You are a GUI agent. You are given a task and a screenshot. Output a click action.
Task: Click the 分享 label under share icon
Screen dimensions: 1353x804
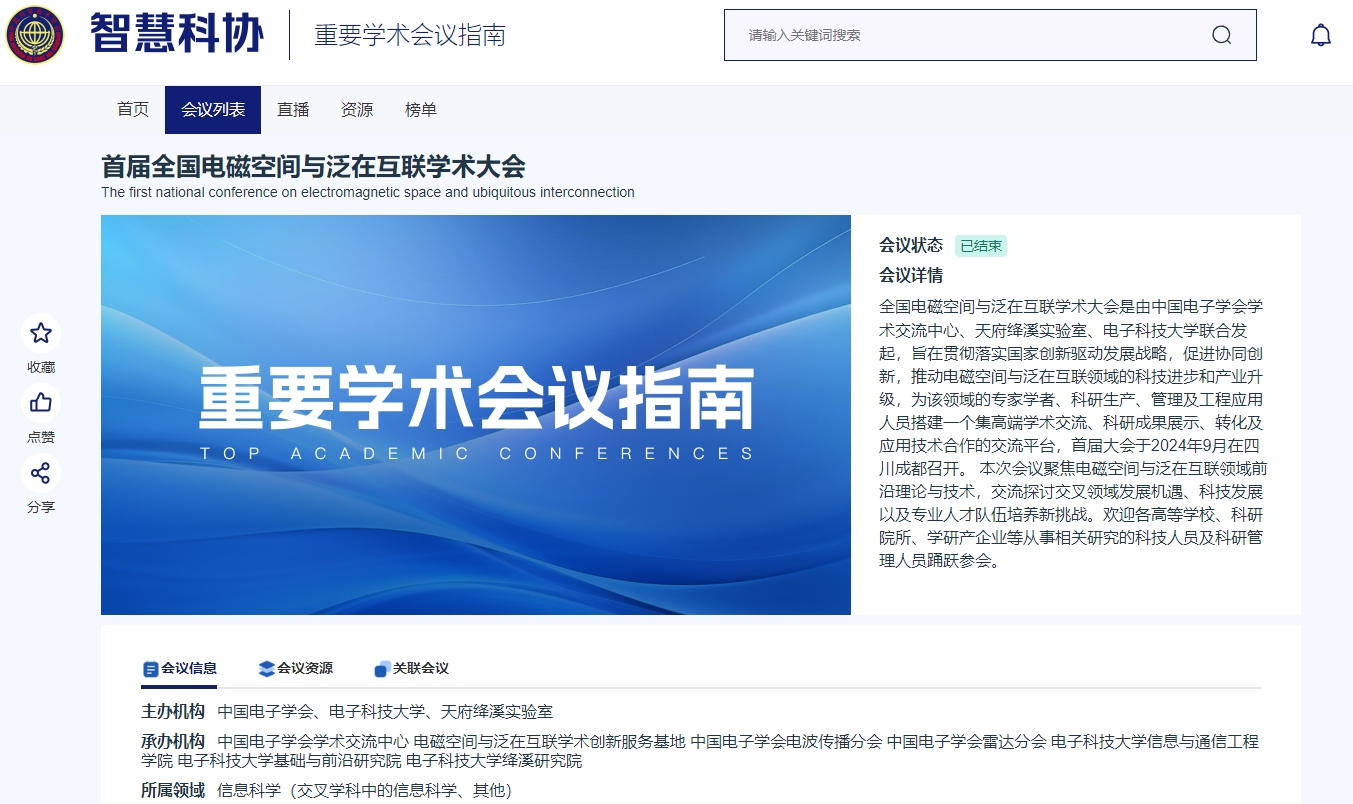(41, 507)
